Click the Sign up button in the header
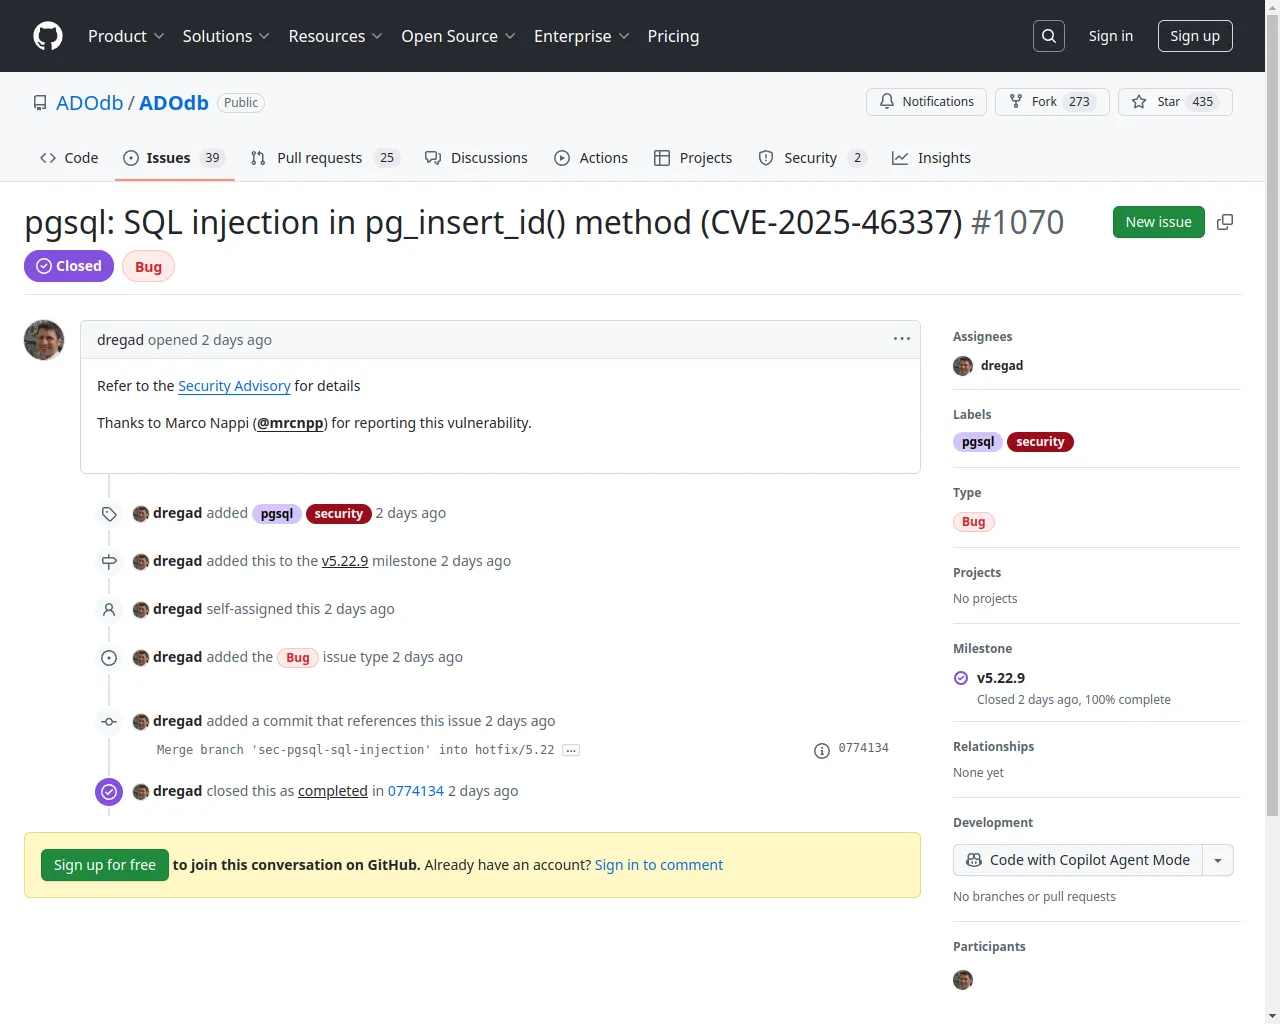 (x=1195, y=36)
